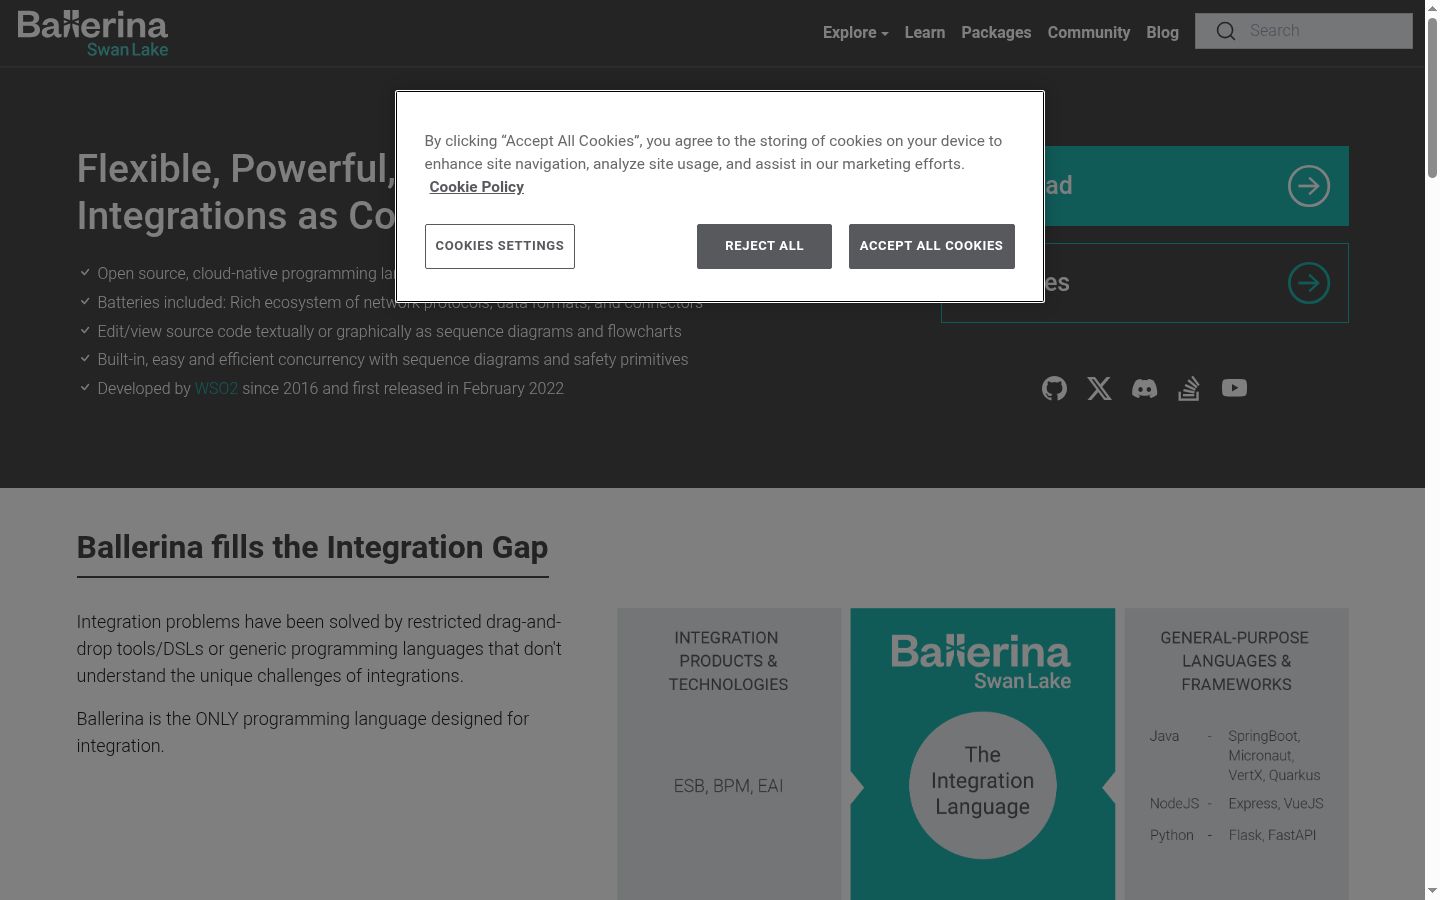Click 'INTEGRATION PRODUCTS & TECHNOLOGIES' heading
Image resolution: width=1440 pixels, height=900 pixels.
(x=728, y=661)
